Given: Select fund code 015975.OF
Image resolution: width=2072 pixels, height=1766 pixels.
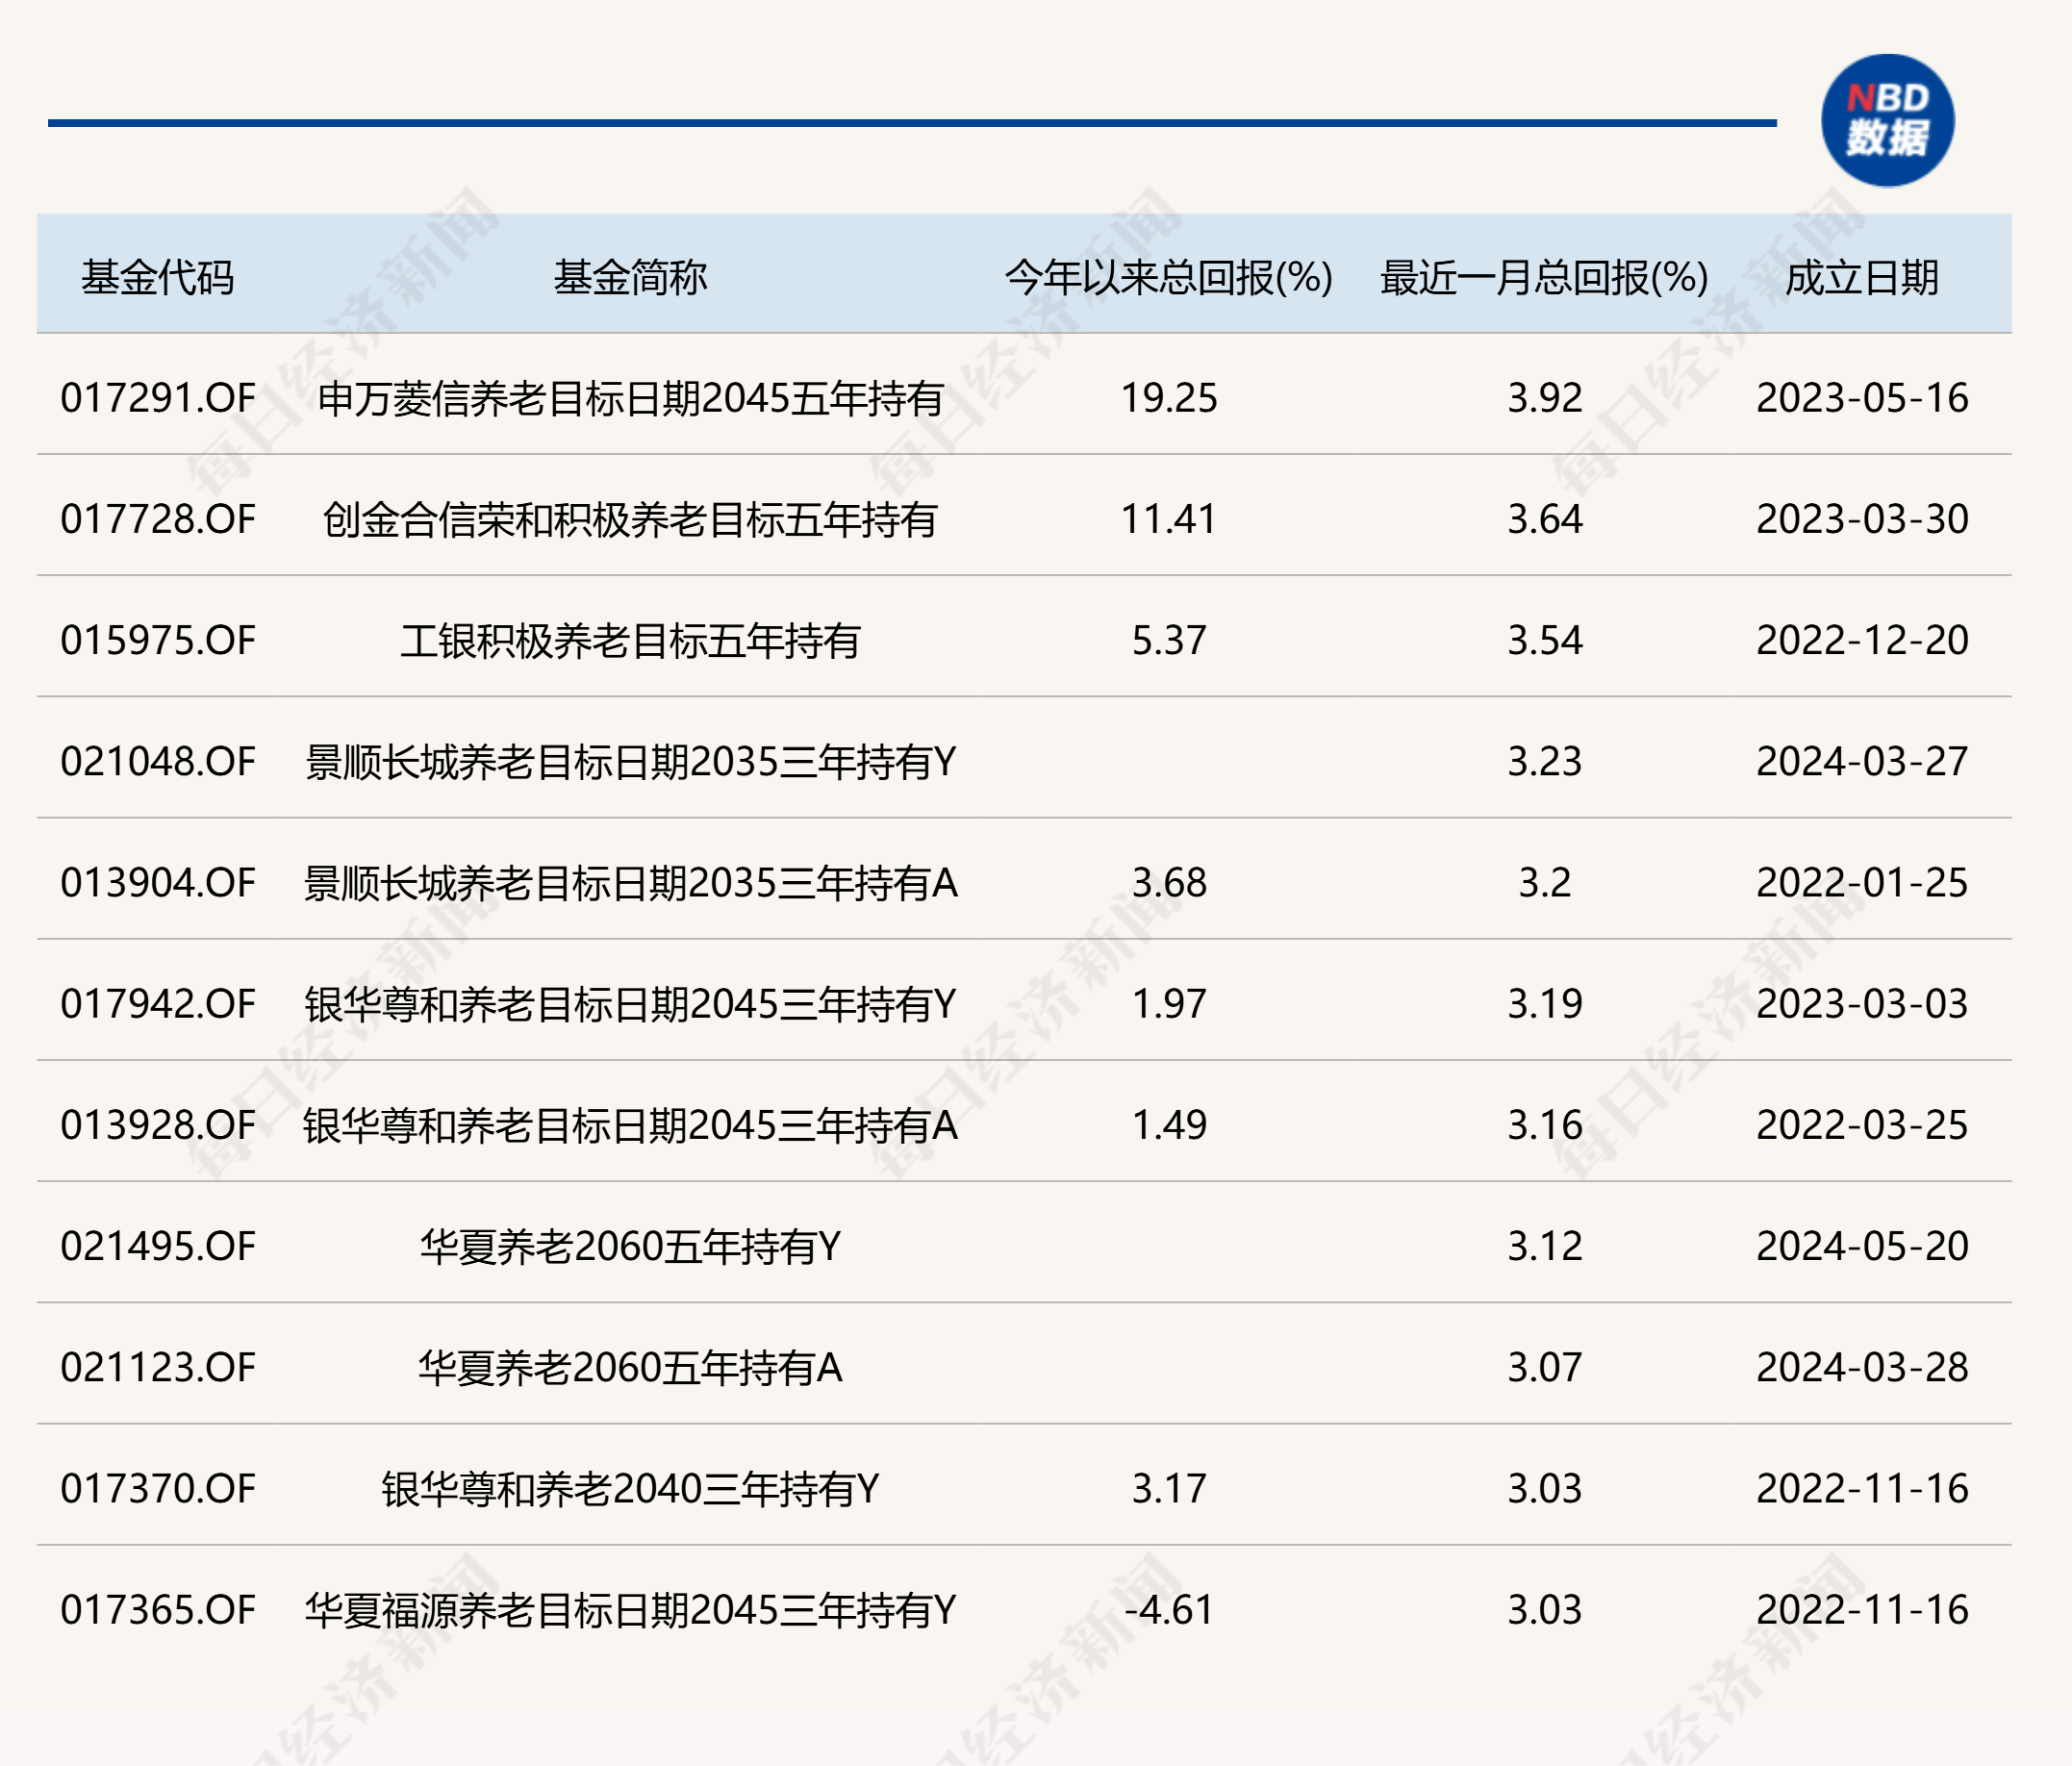Looking at the screenshot, I should [158, 640].
